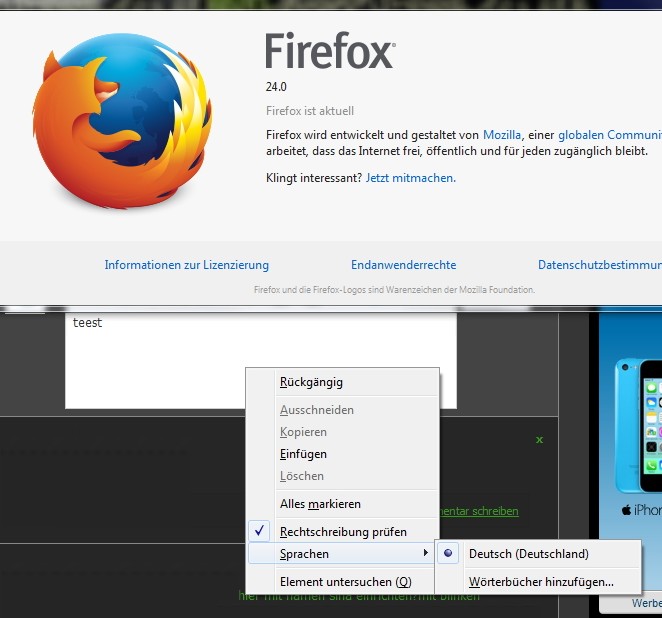The width and height of the screenshot is (662, 618).
Task: Click inside the text field containing 'teest'
Action: coord(261,361)
